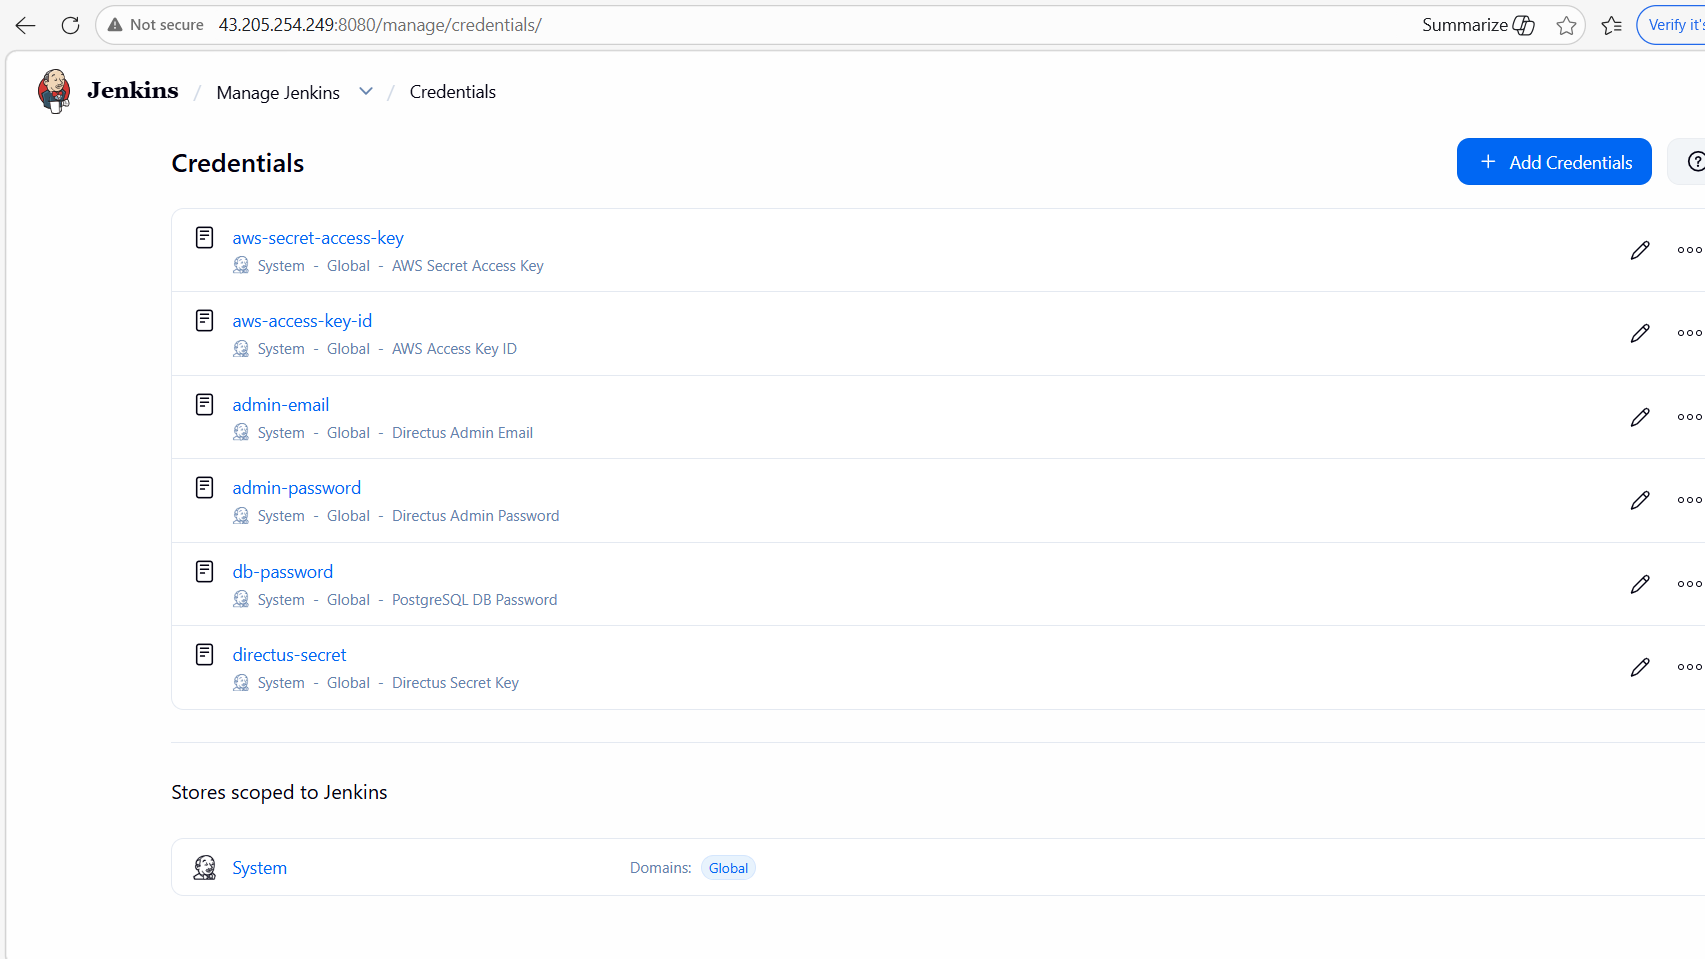Edit db-password via pencil icon
The height and width of the screenshot is (959, 1705).
pos(1639,584)
